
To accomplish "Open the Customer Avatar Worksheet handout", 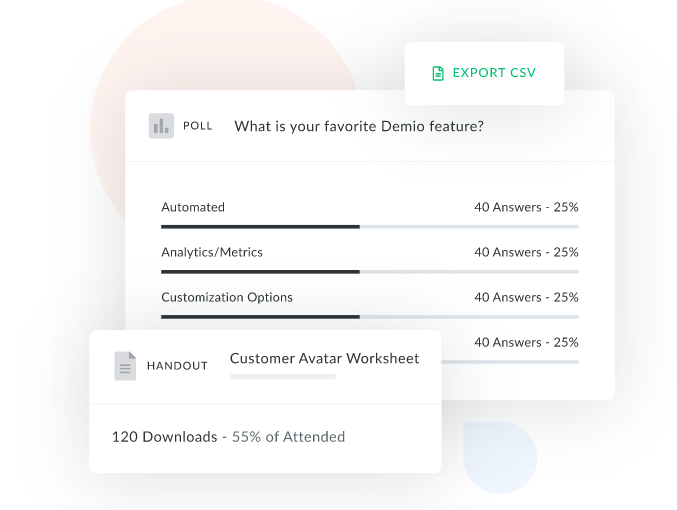I will coord(324,358).
